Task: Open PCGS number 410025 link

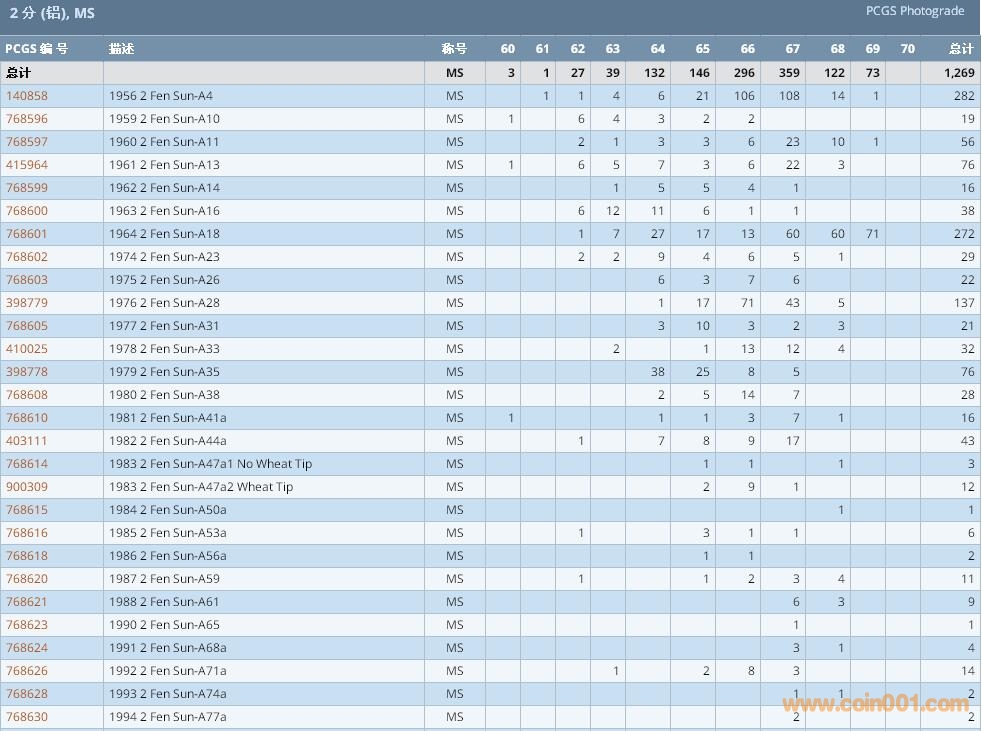Action: (x=27, y=349)
